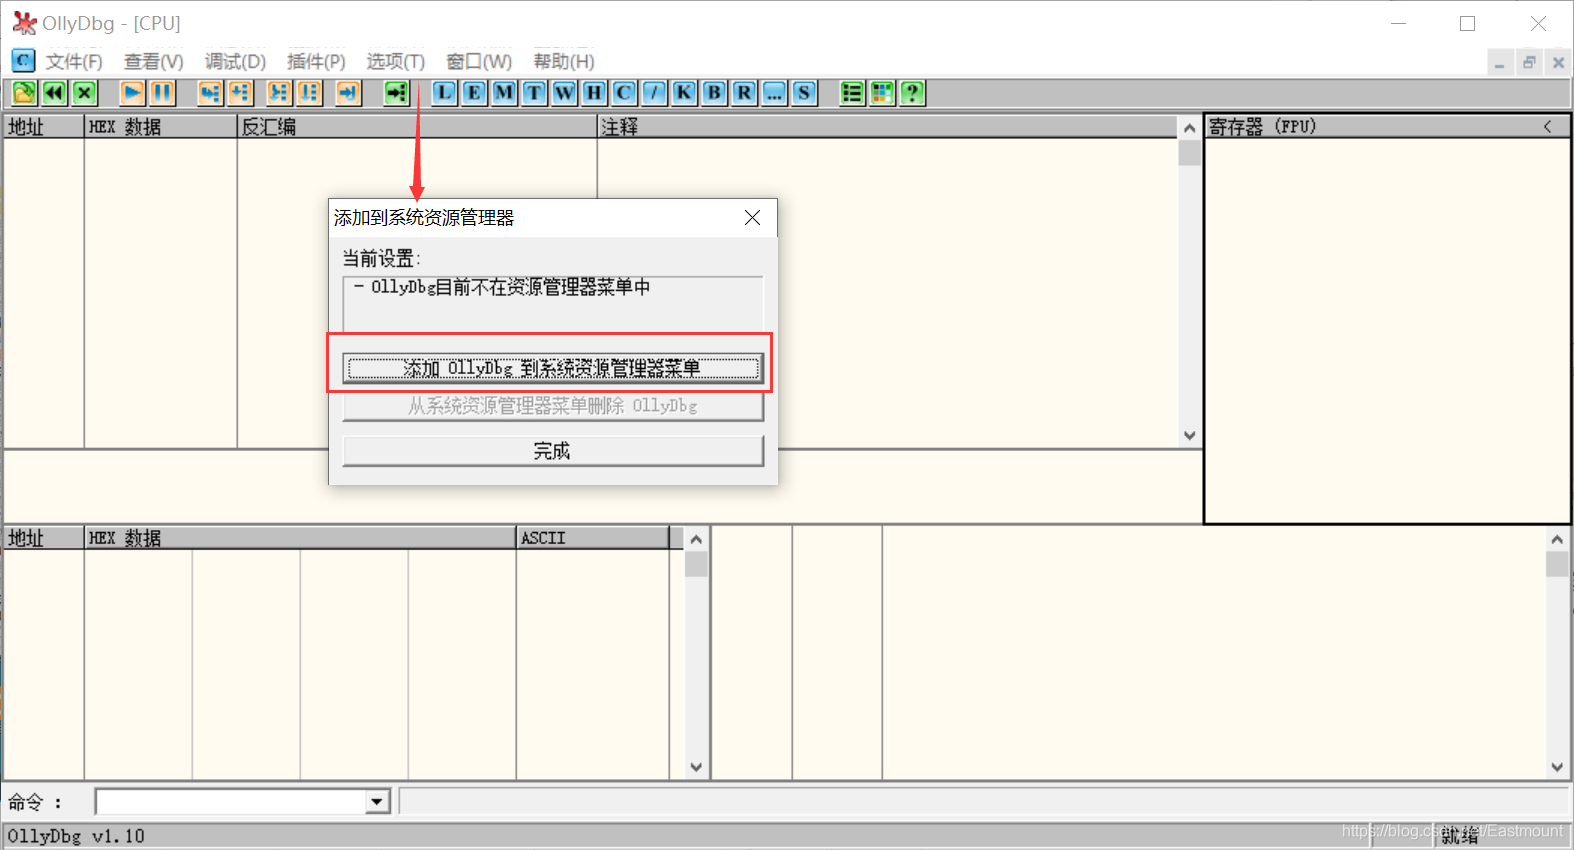Click the OllyDbg title bar app icon
Screen dimensions: 1574x850
tap(24, 23)
